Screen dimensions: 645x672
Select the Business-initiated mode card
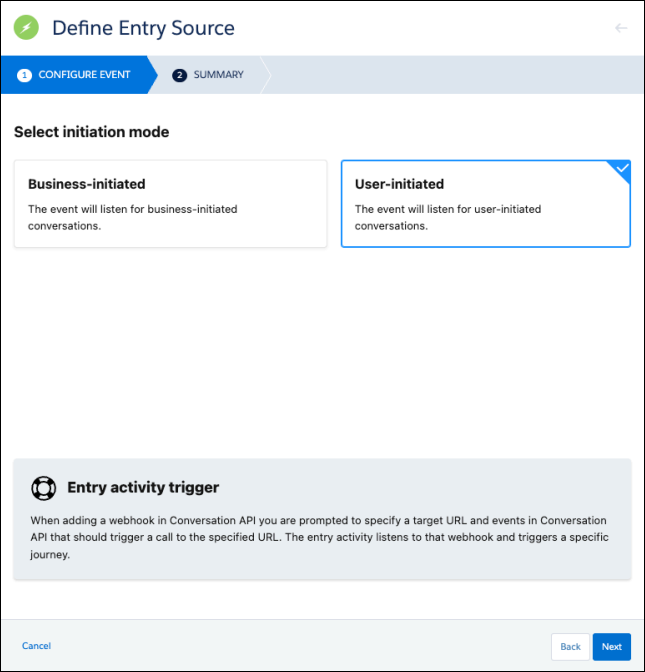(x=170, y=203)
